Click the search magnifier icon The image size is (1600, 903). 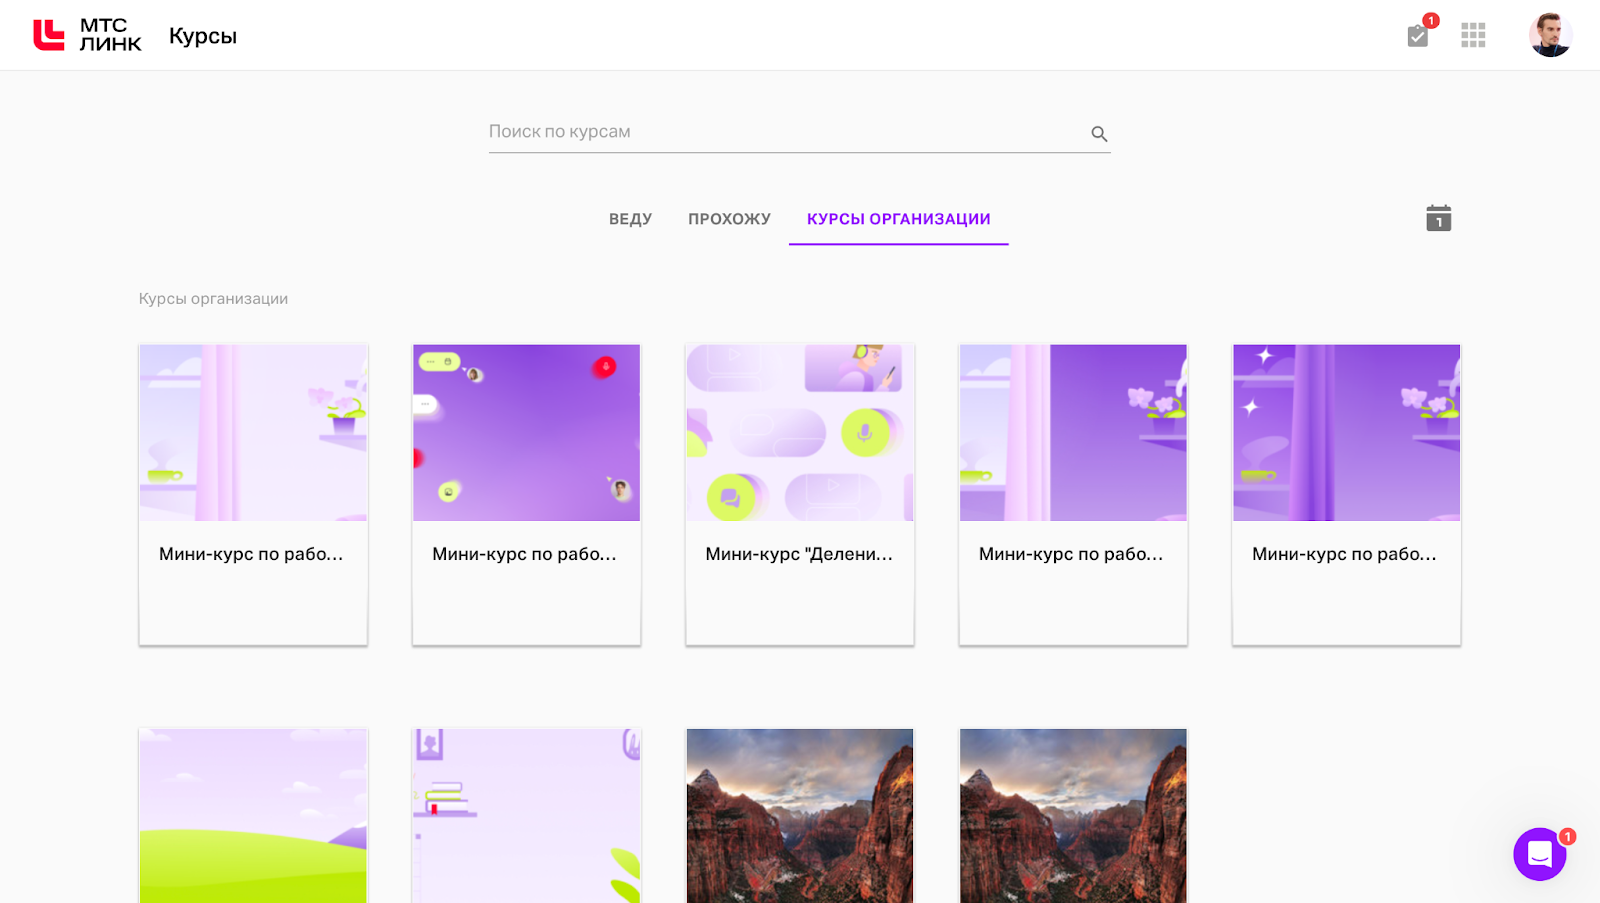1099,133
